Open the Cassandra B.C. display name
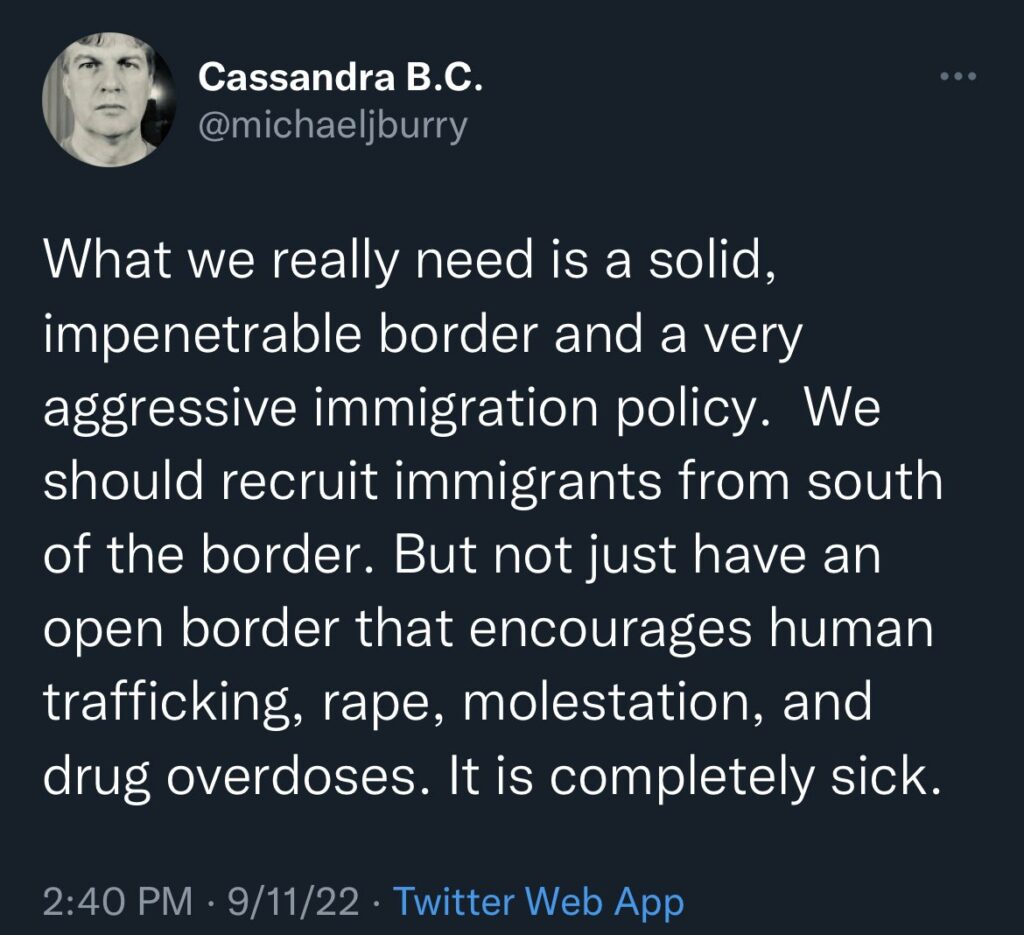1024x935 pixels. (x=341, y=77)
